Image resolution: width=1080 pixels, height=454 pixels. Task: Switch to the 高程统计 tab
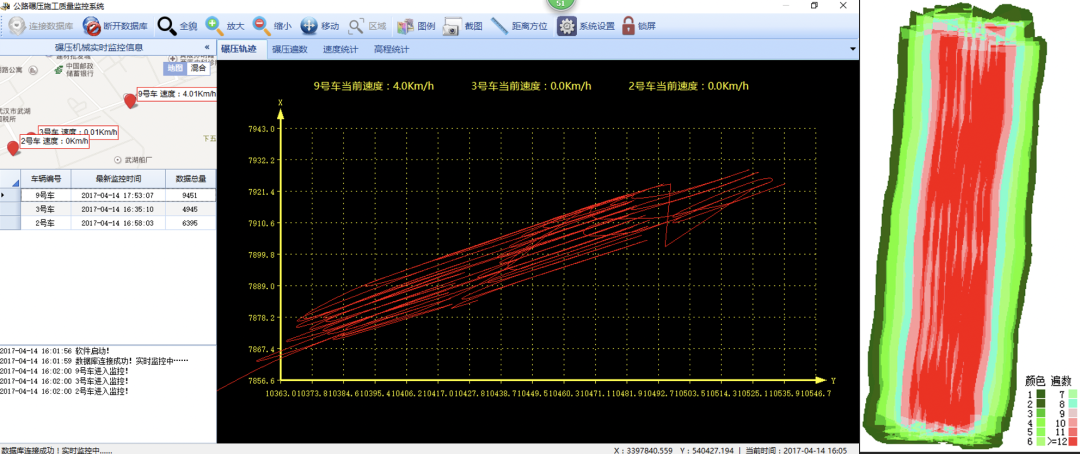tap(391, 48)
